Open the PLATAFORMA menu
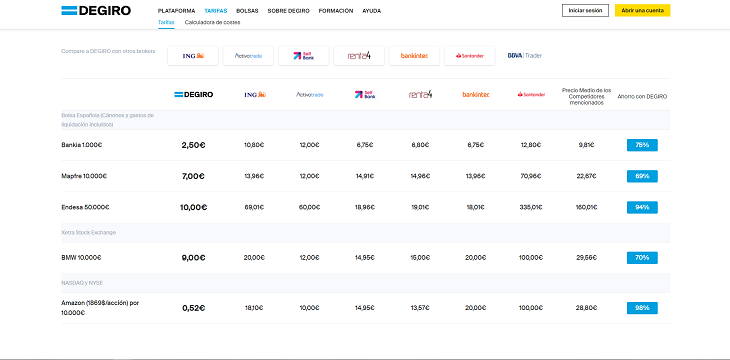Image resolution: width=730 pixels, height=360 pixels. [176, 11]
